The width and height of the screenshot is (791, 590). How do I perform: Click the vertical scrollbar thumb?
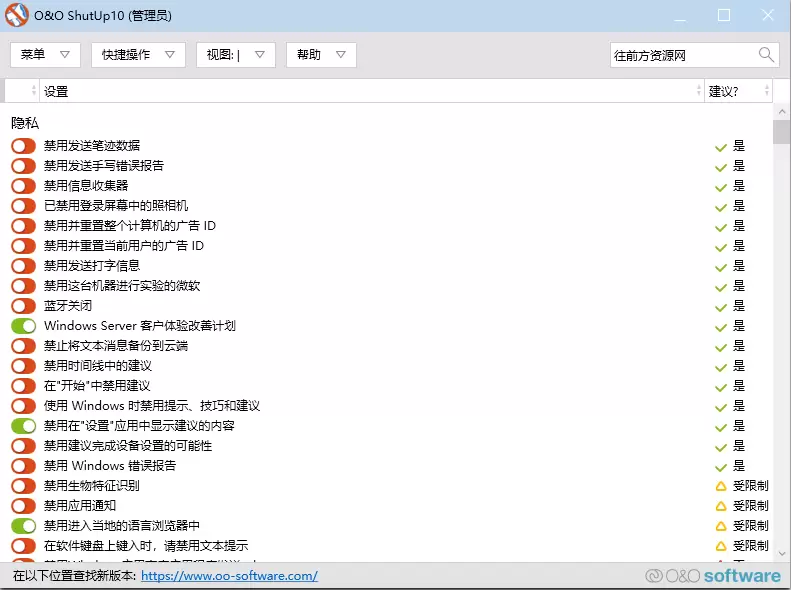pyautogui.click(x=781, y=132)
